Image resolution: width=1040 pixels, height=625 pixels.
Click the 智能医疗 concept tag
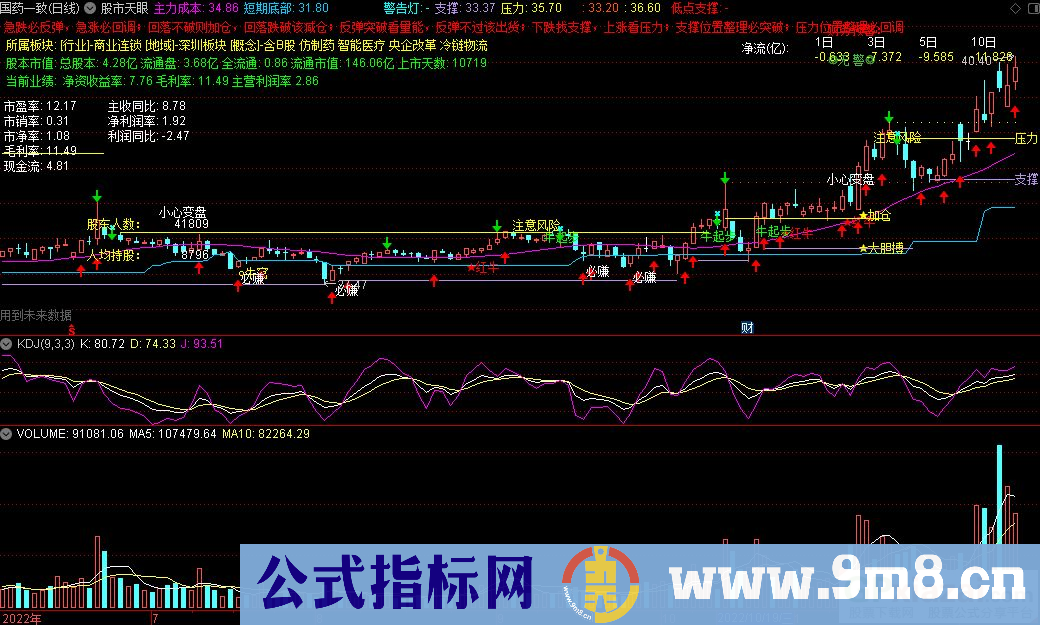pos(361,45)
